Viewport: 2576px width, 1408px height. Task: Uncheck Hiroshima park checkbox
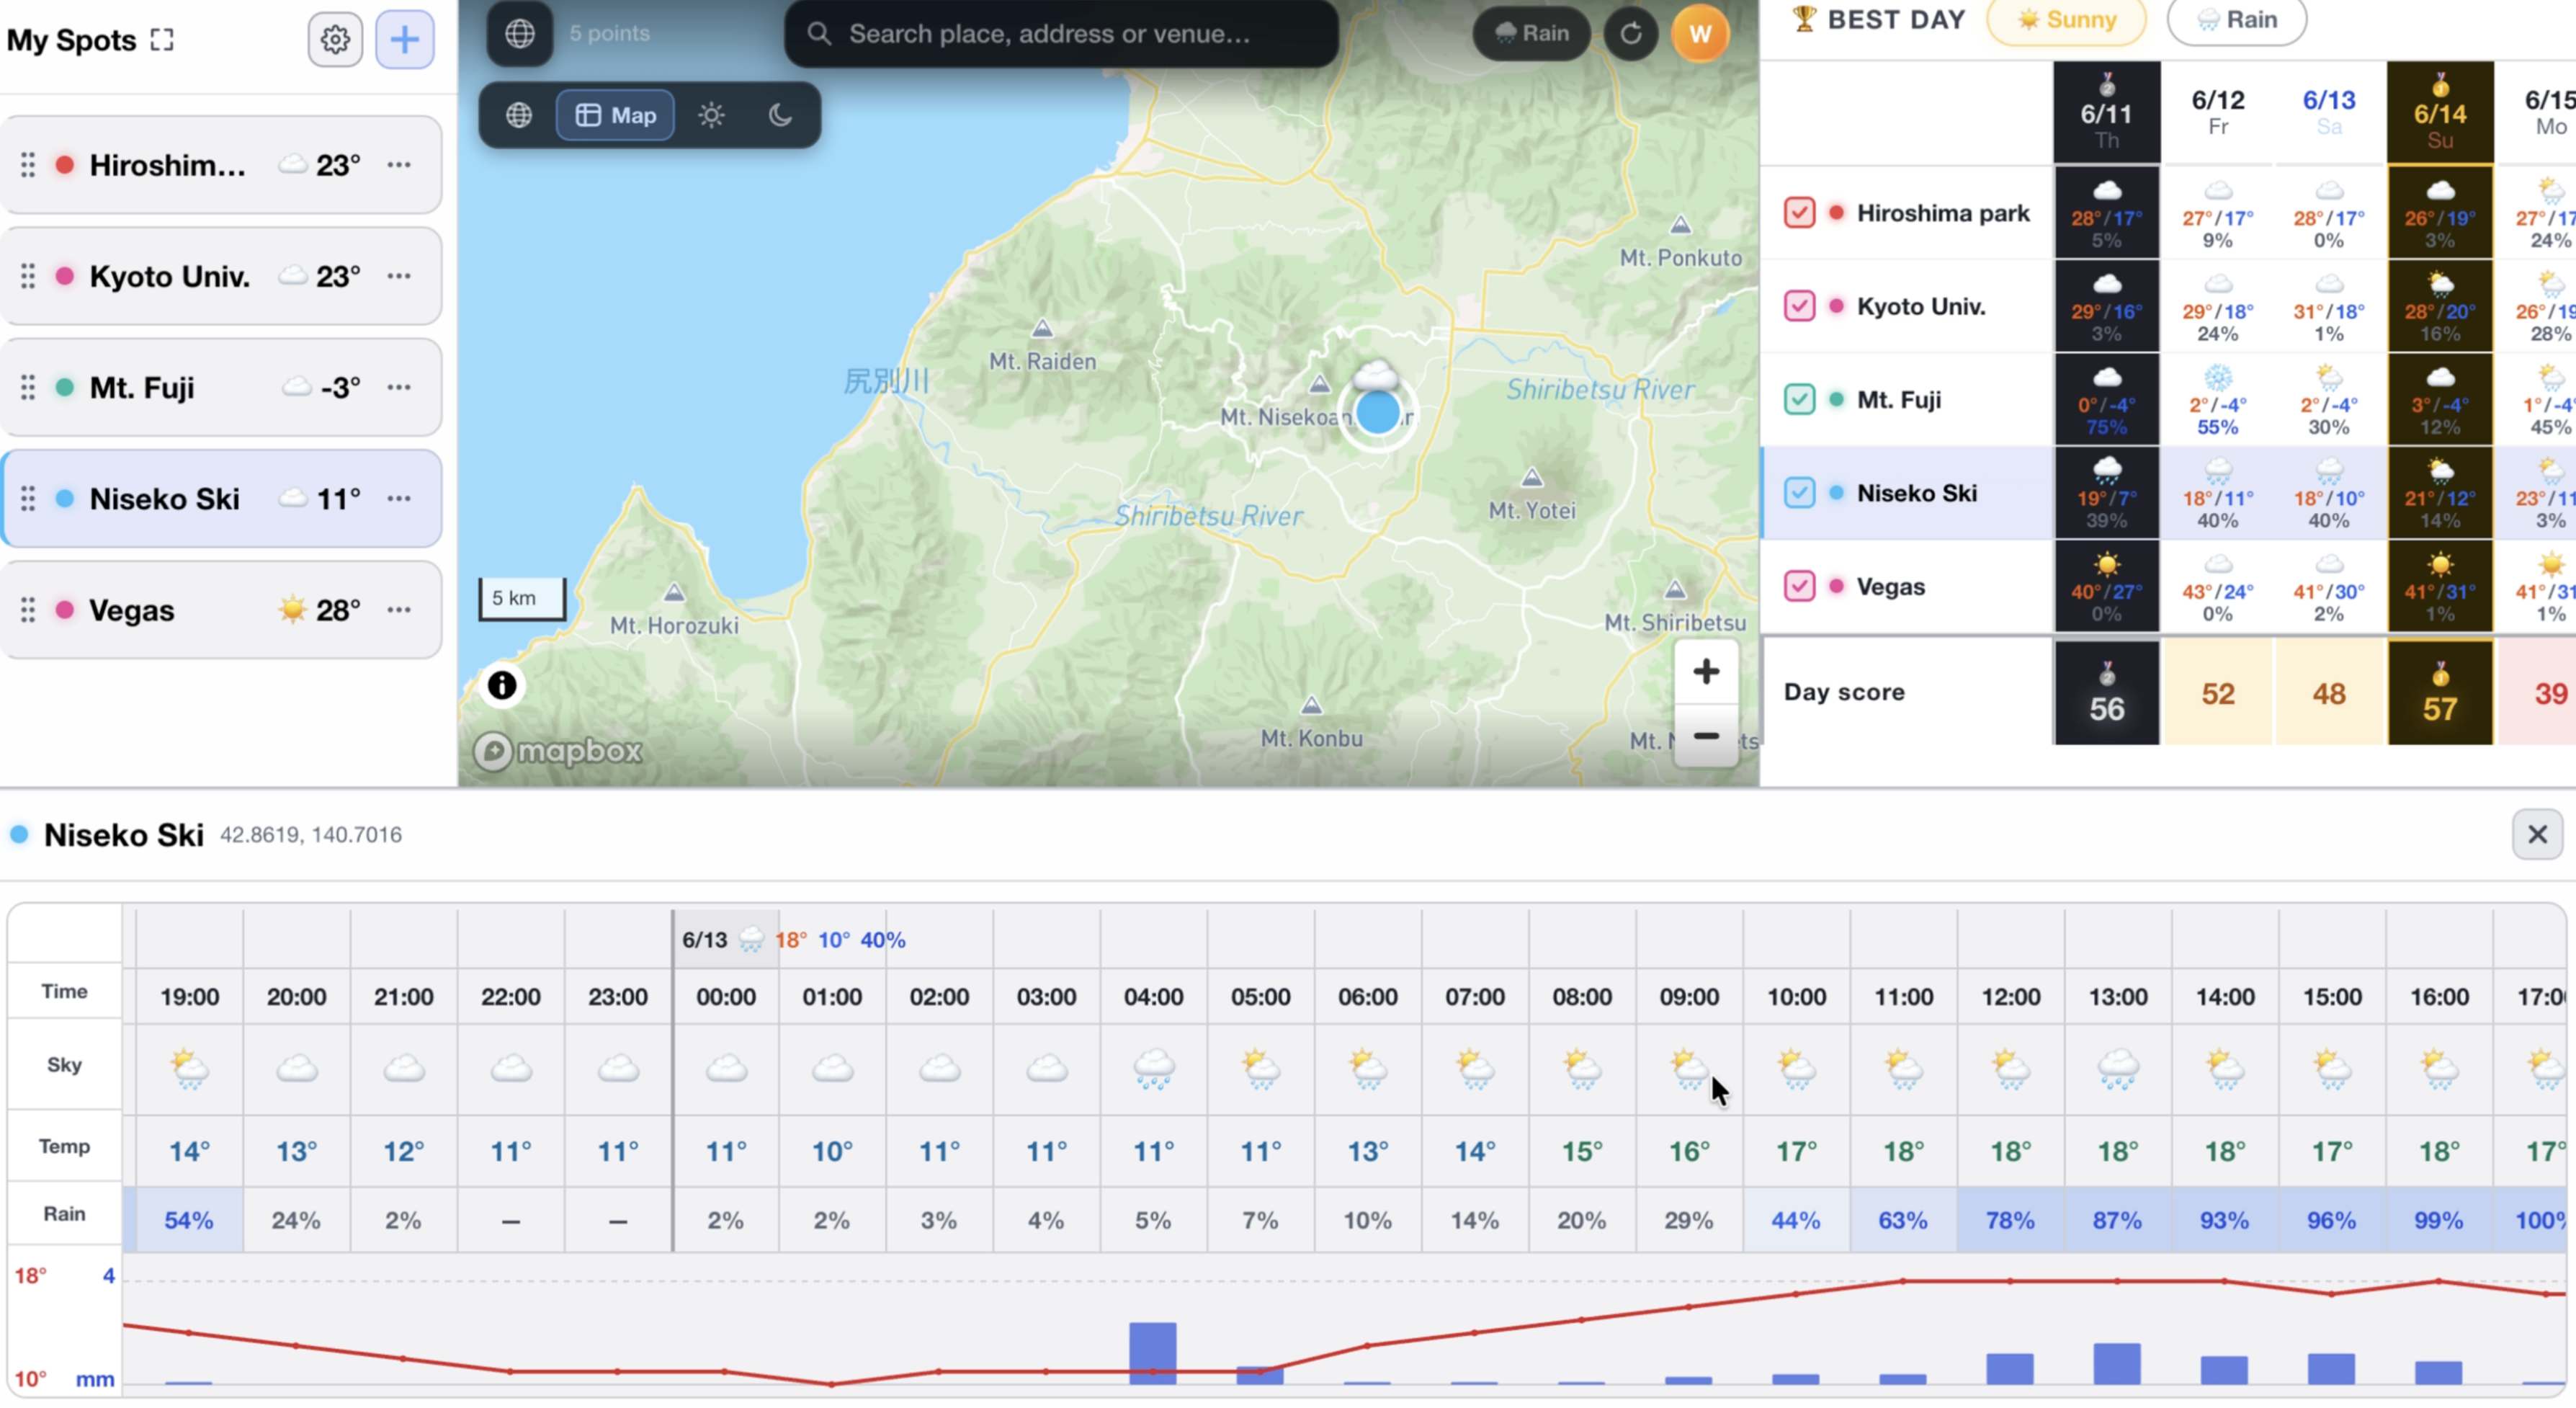click(1799, 213)
